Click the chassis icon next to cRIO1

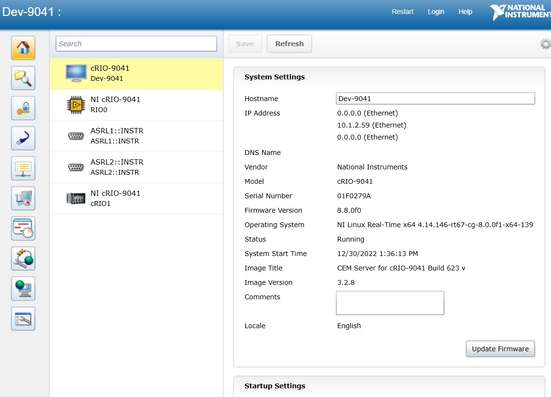pos(76,198)
